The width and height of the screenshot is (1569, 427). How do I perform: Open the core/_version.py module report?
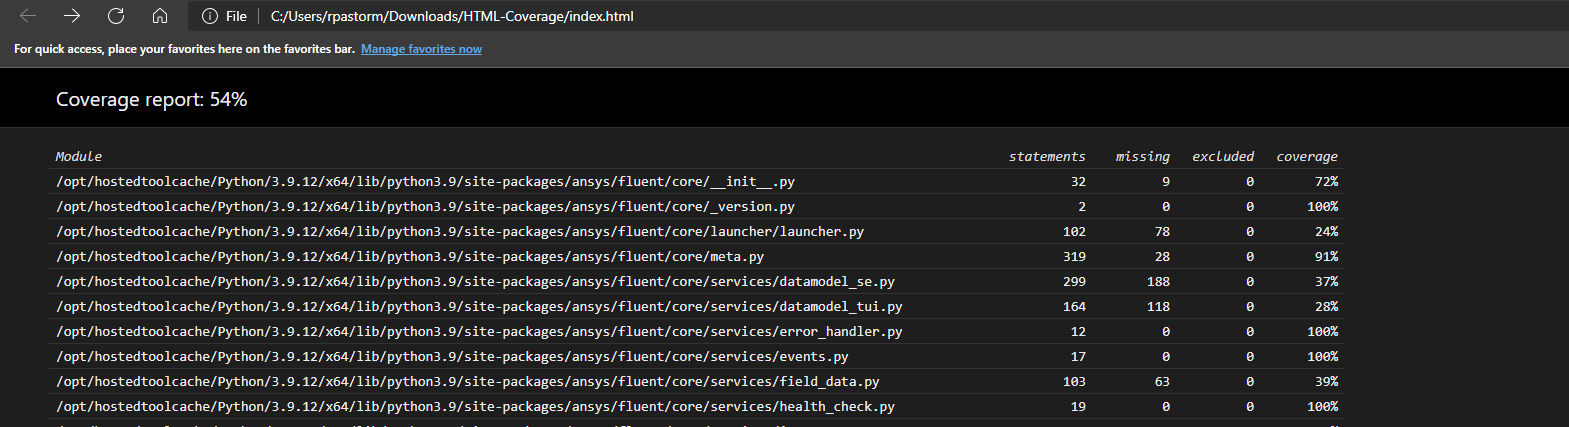point(425,206)
